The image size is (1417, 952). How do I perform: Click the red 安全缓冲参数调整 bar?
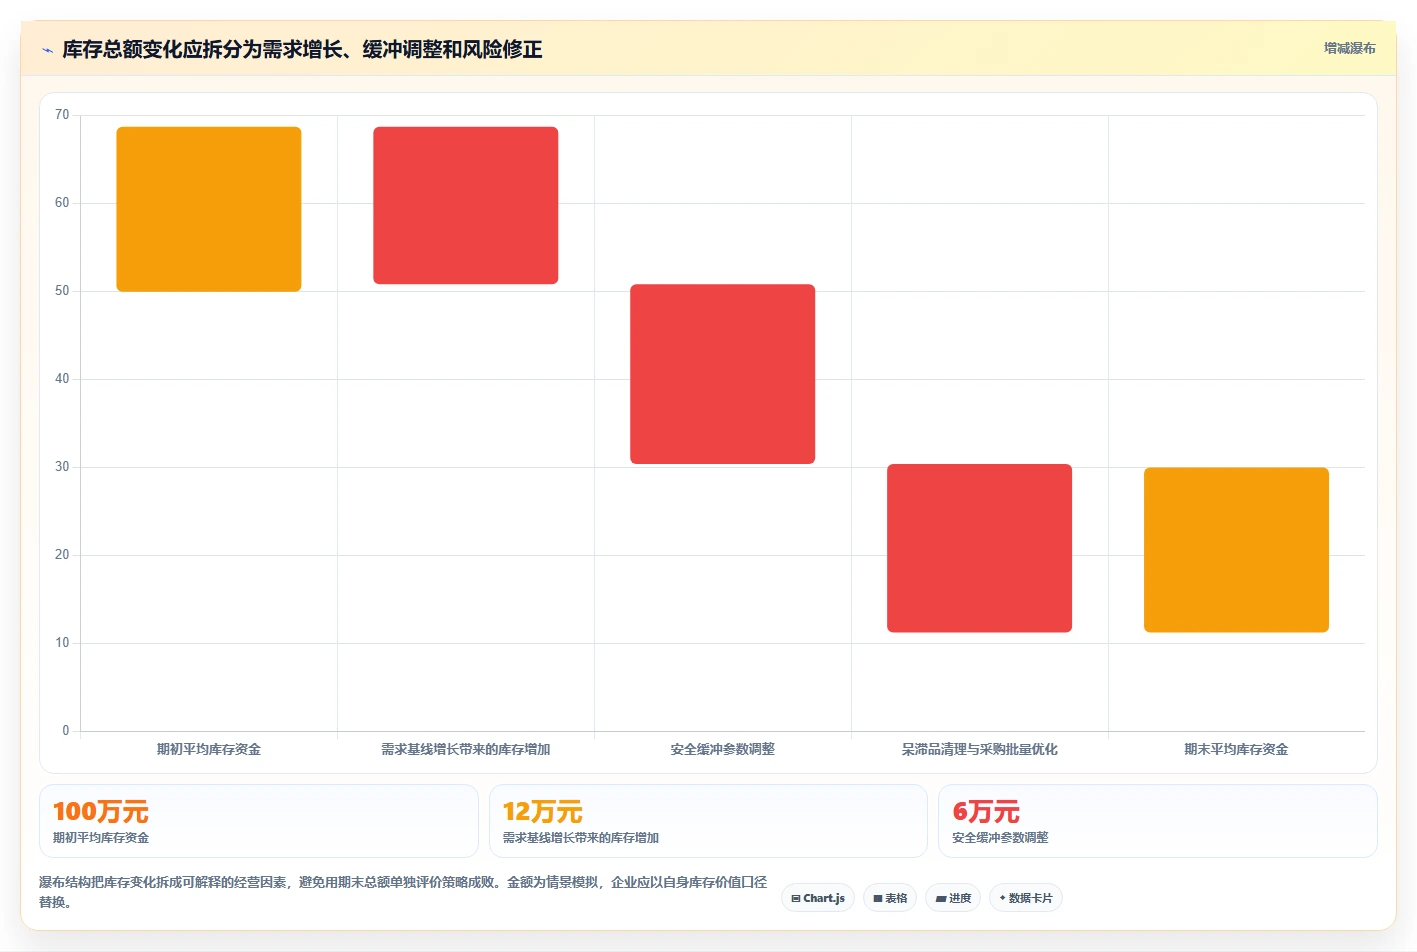pyautogui.click(x=723, y=374)
